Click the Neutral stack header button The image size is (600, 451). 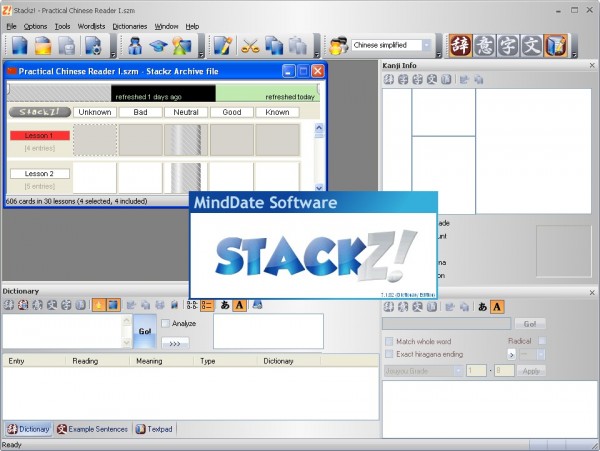(x=186, y=112)
